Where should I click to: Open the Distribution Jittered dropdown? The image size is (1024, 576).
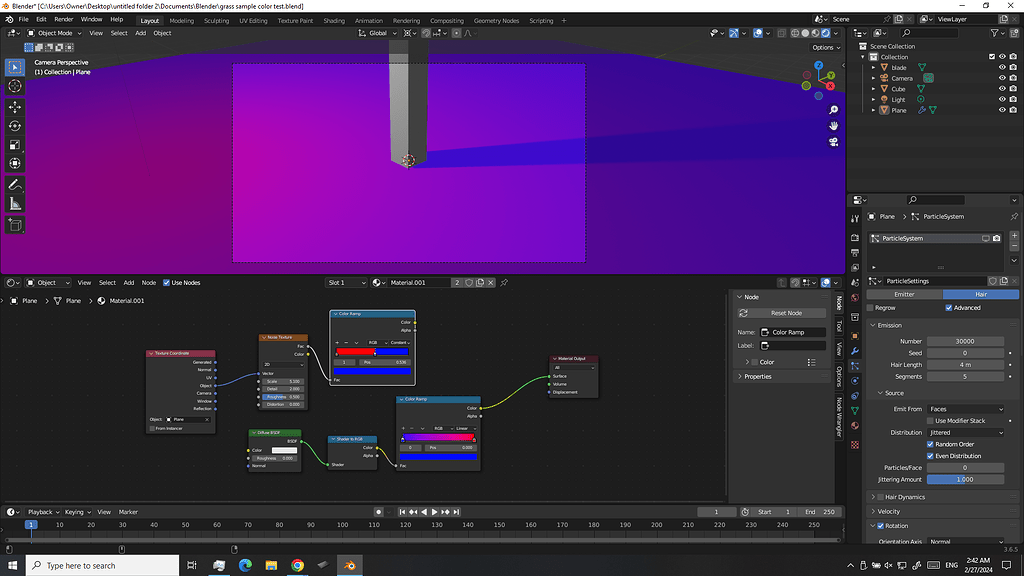coord(965,432)
